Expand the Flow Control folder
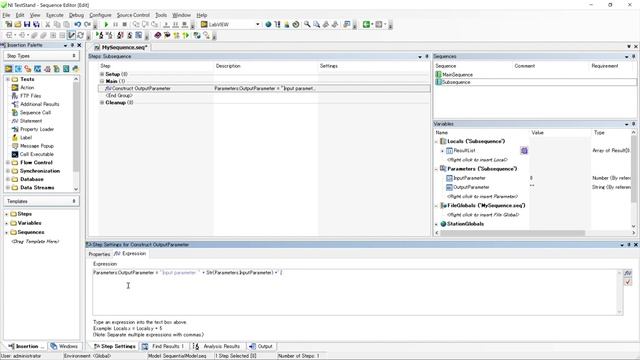640x360 pixels. pos(7,162)
